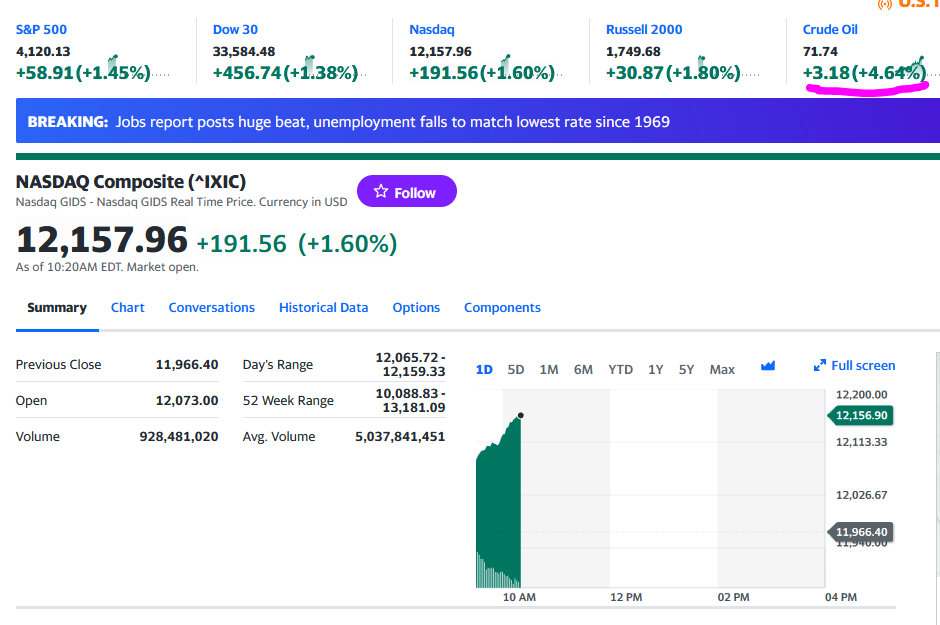Click the current price marker on chart
The width and height of the screenshot is (940, 625).
[x=520, y=415]
